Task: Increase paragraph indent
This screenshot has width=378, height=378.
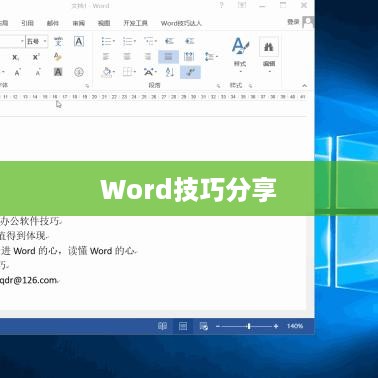Action: 189,41
